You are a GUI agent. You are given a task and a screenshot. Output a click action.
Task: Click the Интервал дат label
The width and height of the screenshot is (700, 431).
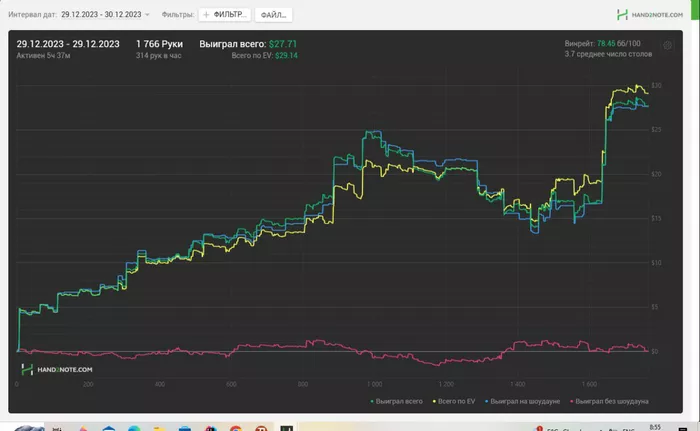[x=33, y=15]
